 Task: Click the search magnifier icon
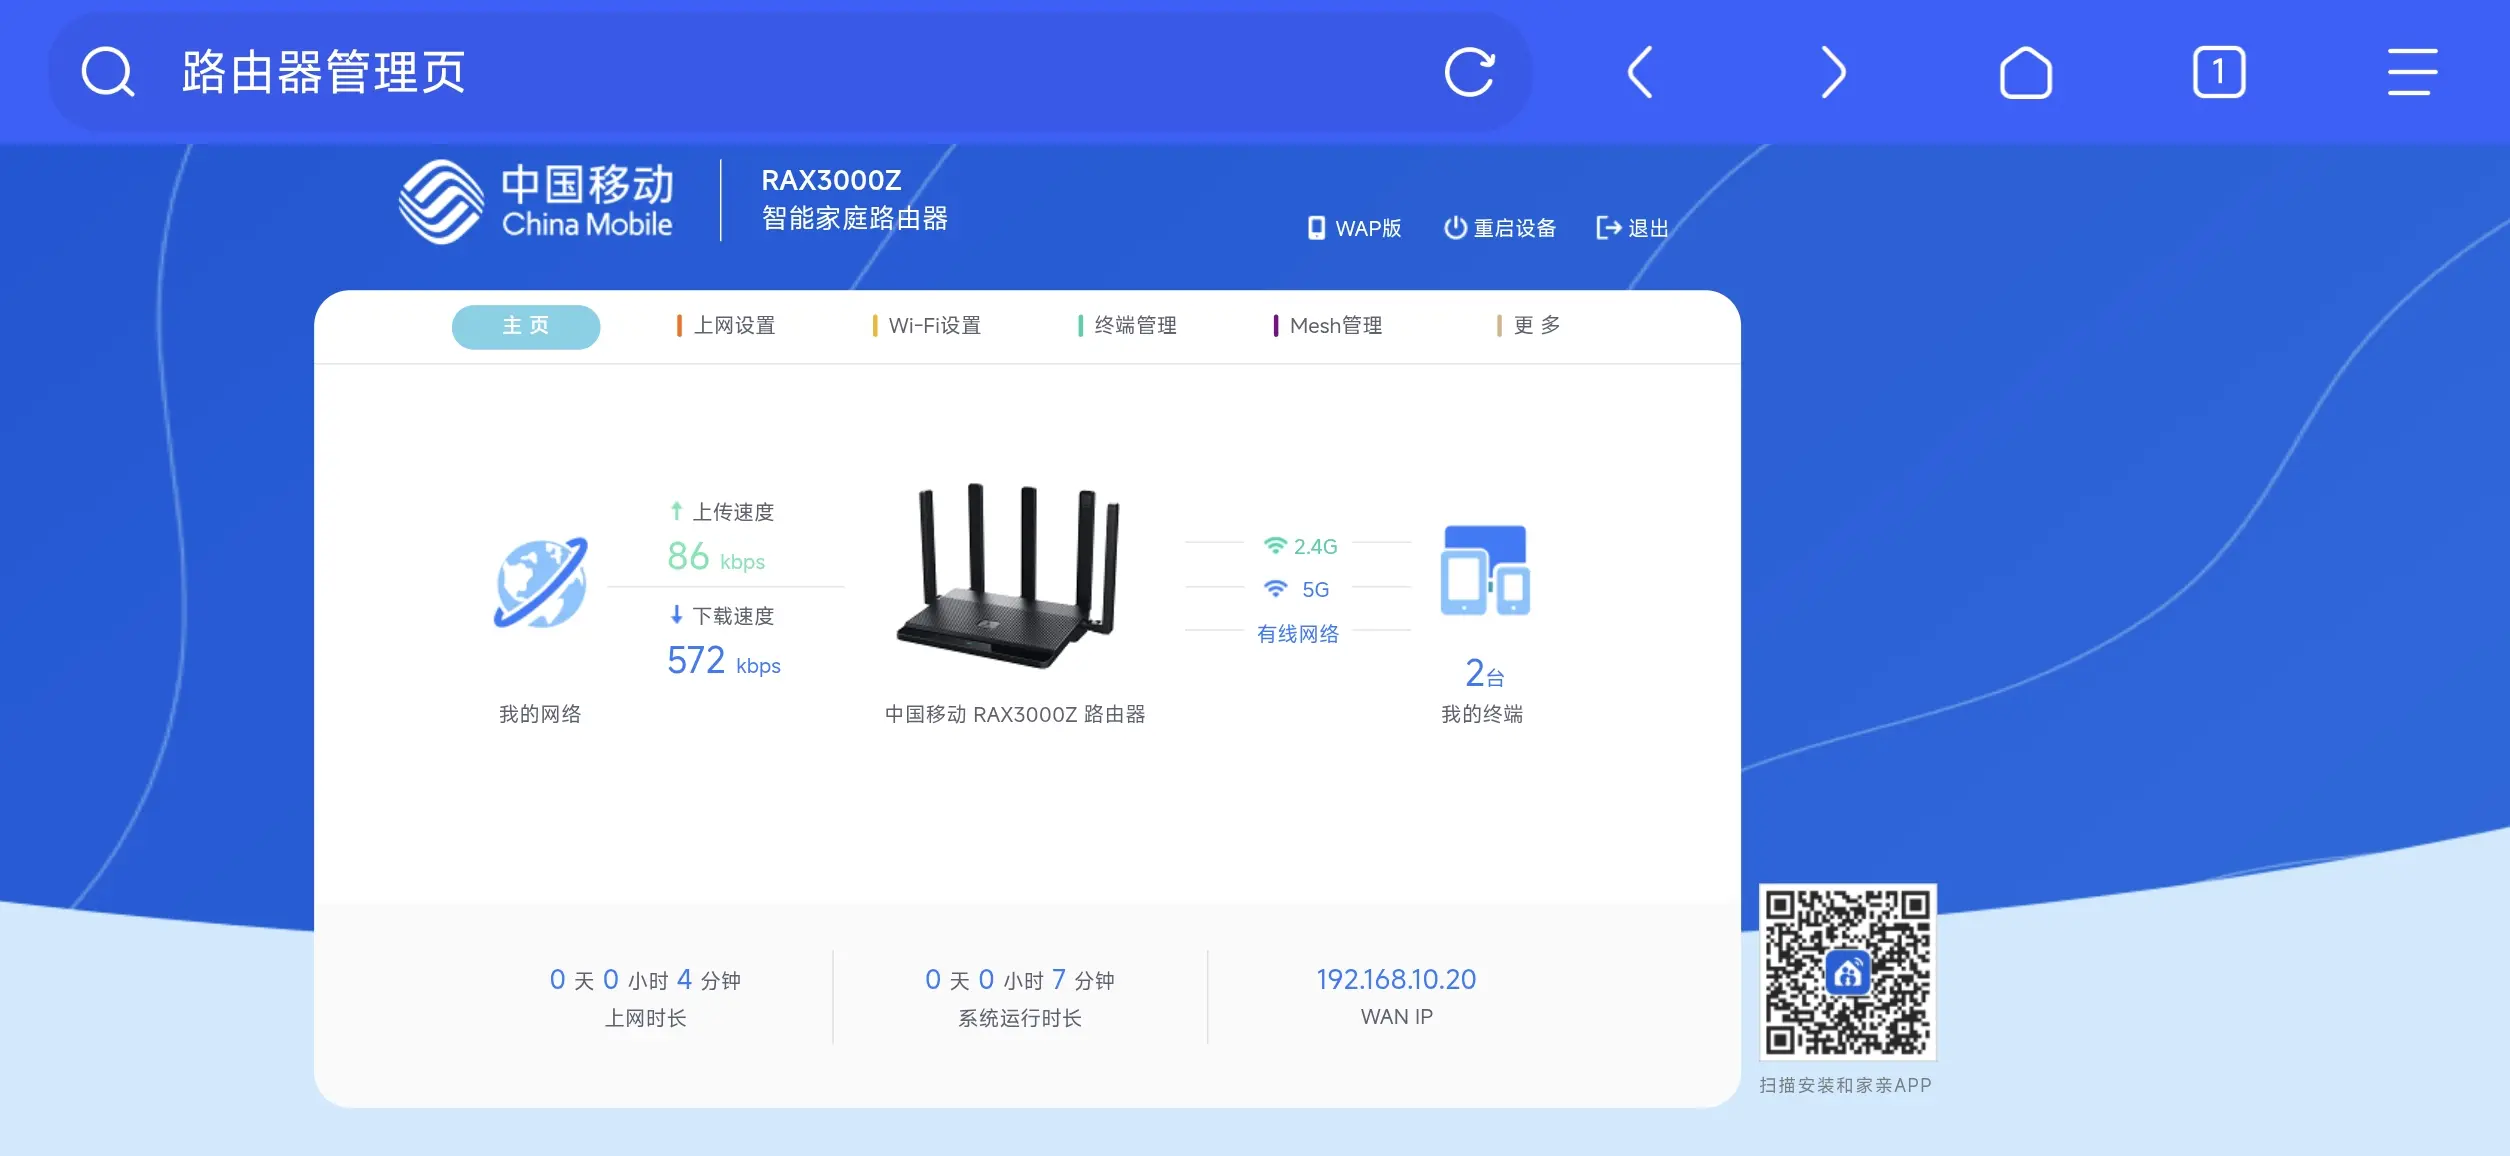tap(107, 72)
